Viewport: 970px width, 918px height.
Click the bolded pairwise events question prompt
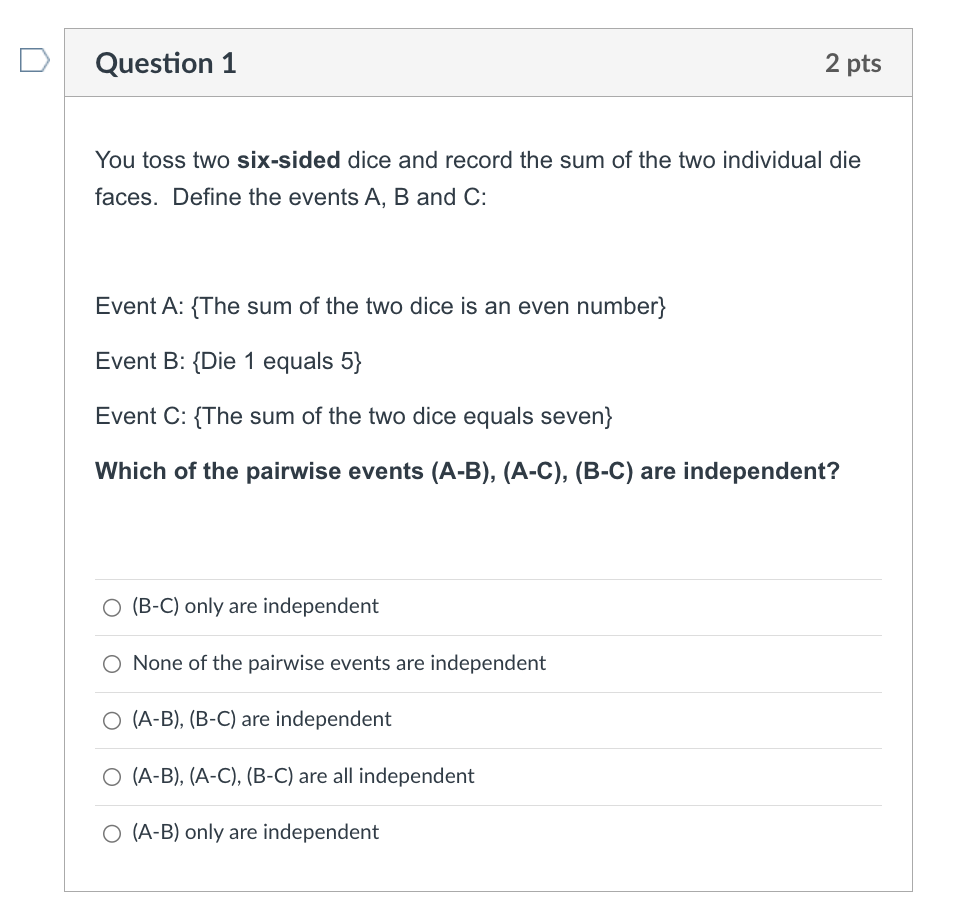(467, 471)
